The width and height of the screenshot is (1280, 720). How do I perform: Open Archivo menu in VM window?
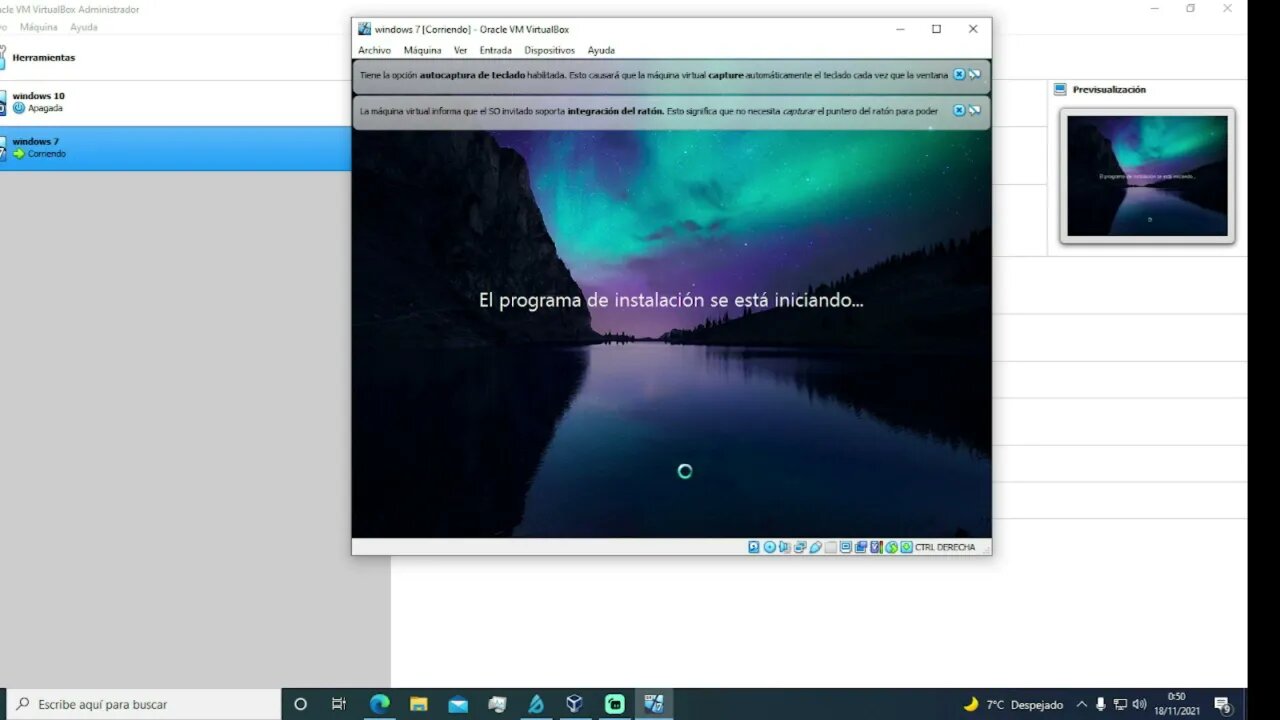374,50
